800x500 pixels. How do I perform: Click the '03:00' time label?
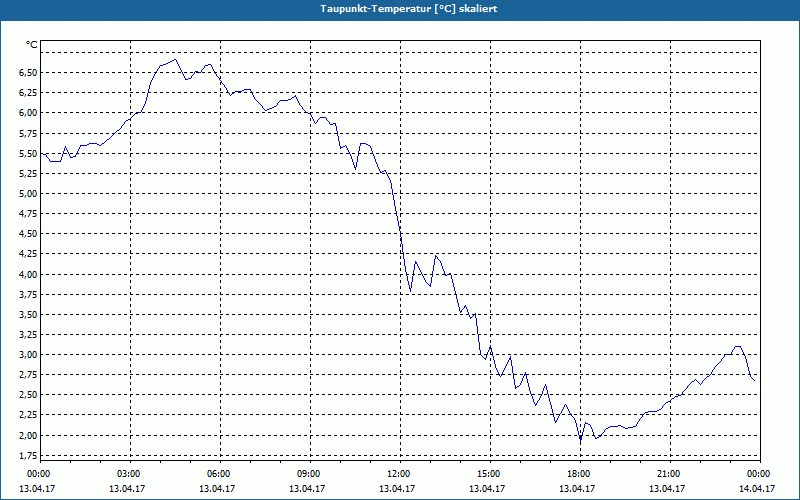coord(128,474)
